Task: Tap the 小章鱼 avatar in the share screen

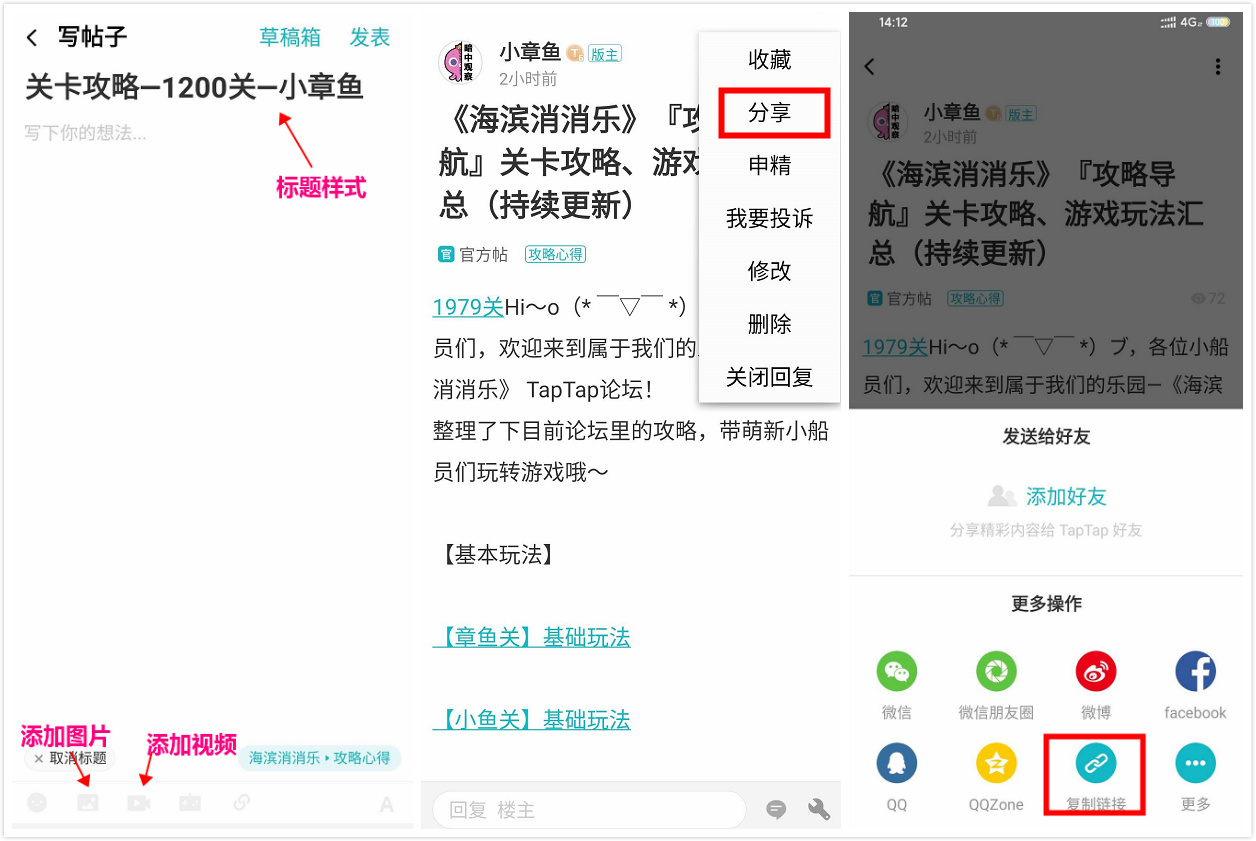Action: pyautogui.click(x=888, y=121)
